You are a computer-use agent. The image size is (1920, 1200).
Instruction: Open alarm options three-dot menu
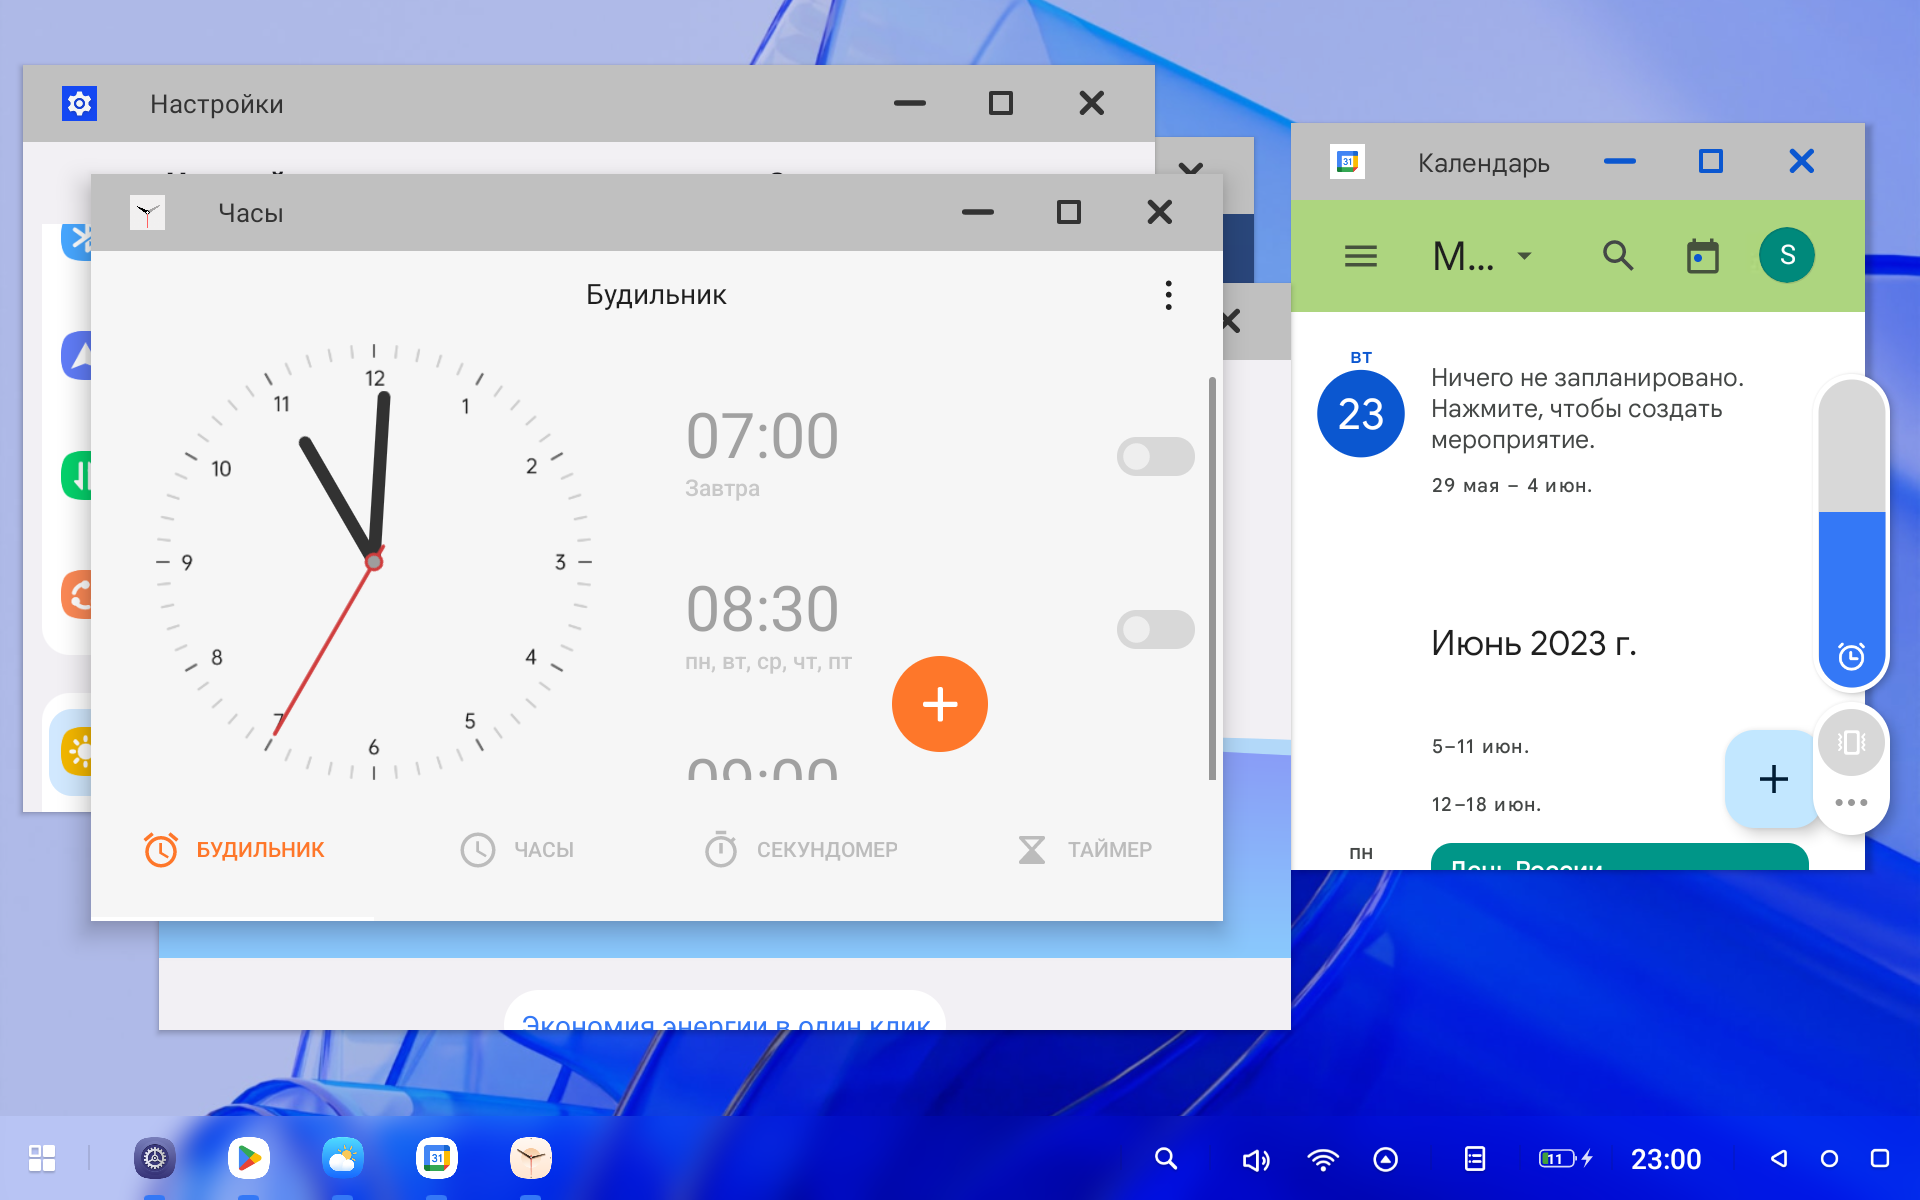point(1168,295)
